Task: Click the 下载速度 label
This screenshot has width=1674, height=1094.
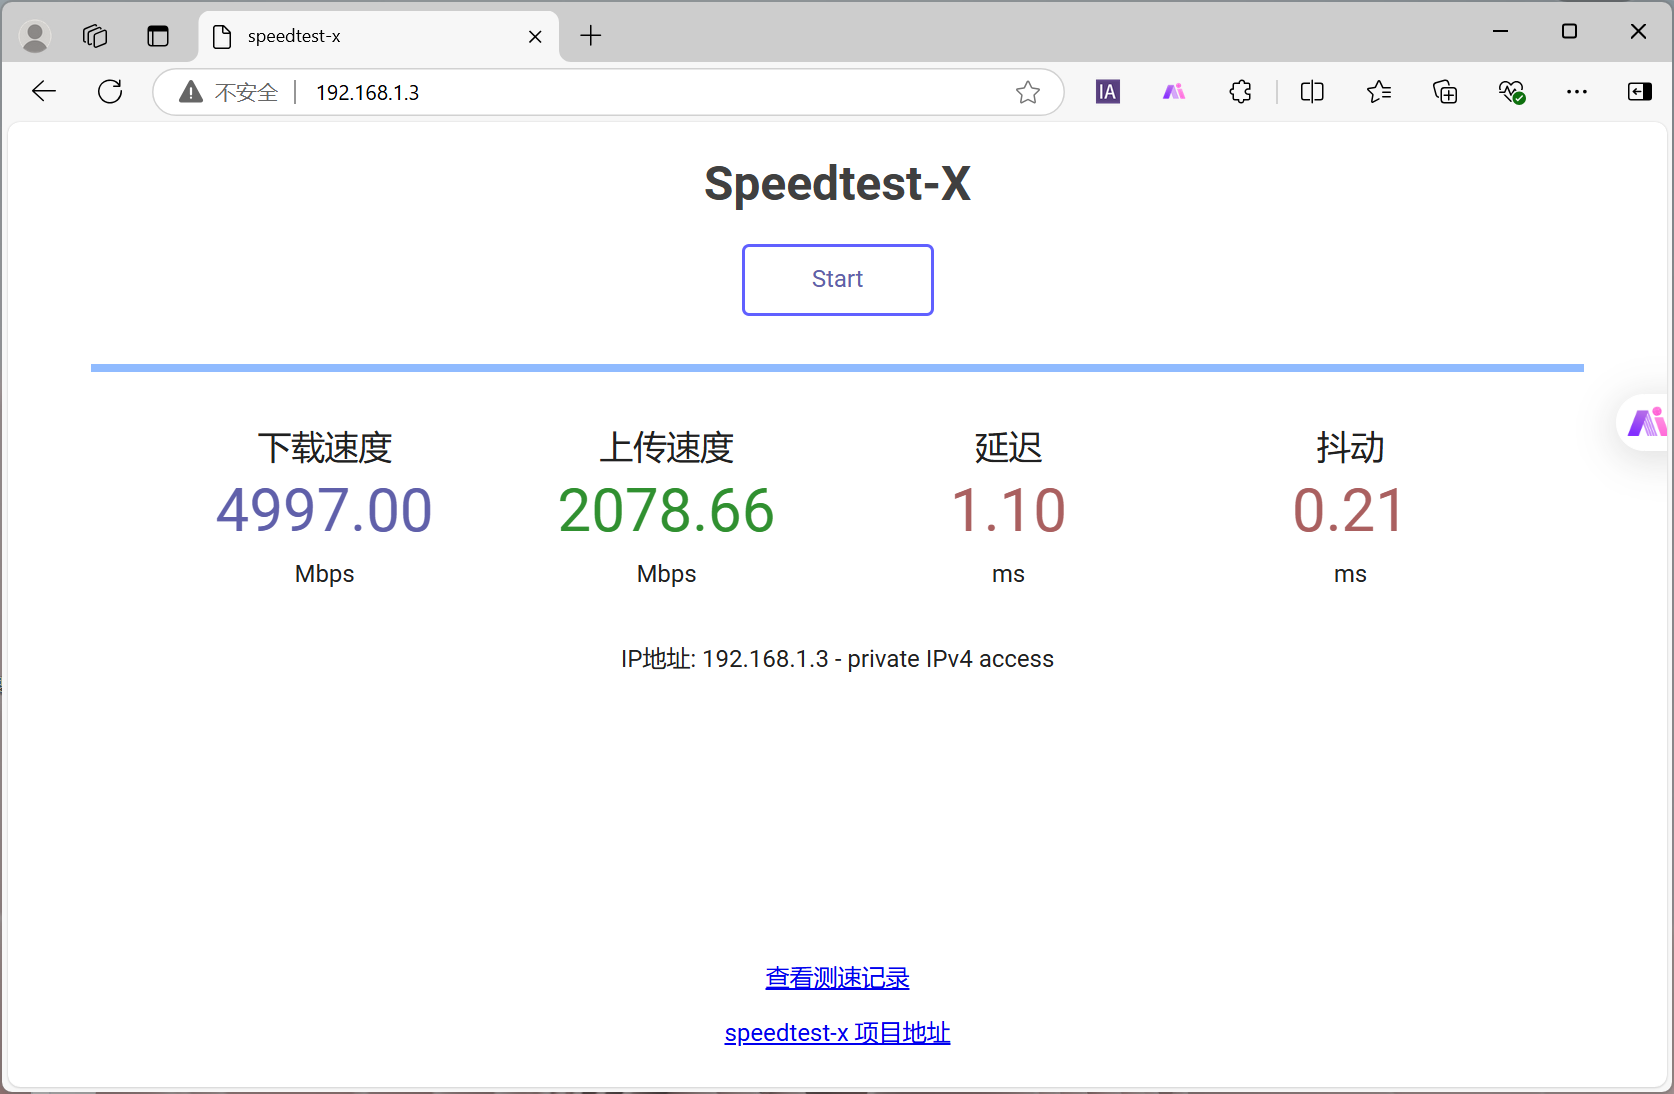Action: pos(324,447)
